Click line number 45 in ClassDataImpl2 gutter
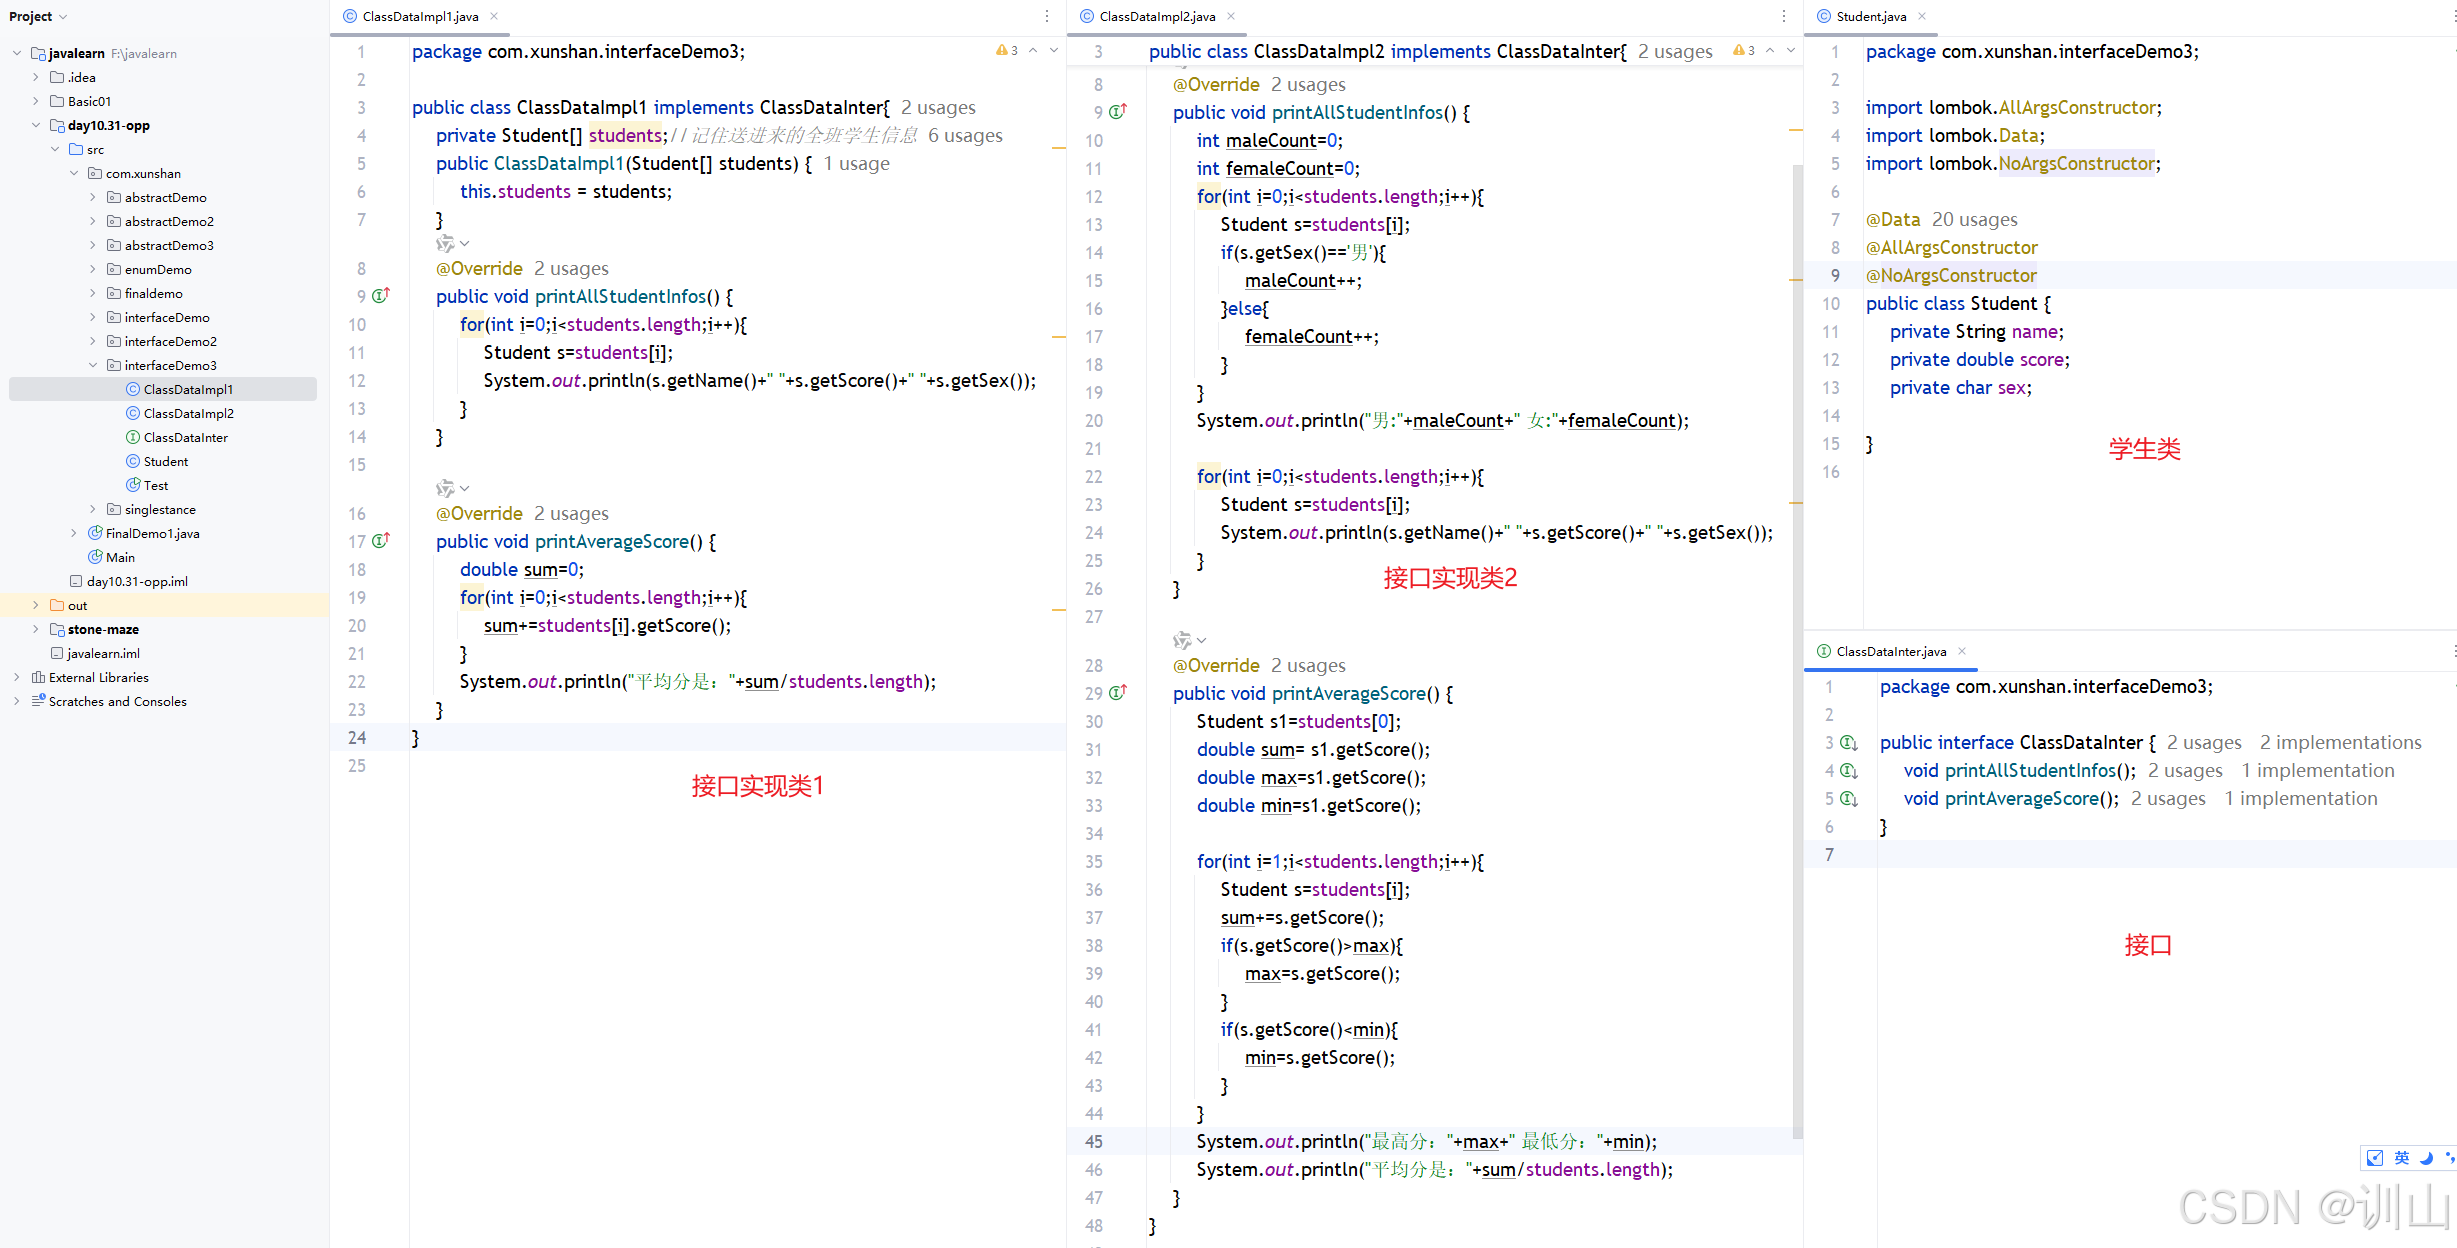The image size is (2457, 1248). [1094, 1141]
